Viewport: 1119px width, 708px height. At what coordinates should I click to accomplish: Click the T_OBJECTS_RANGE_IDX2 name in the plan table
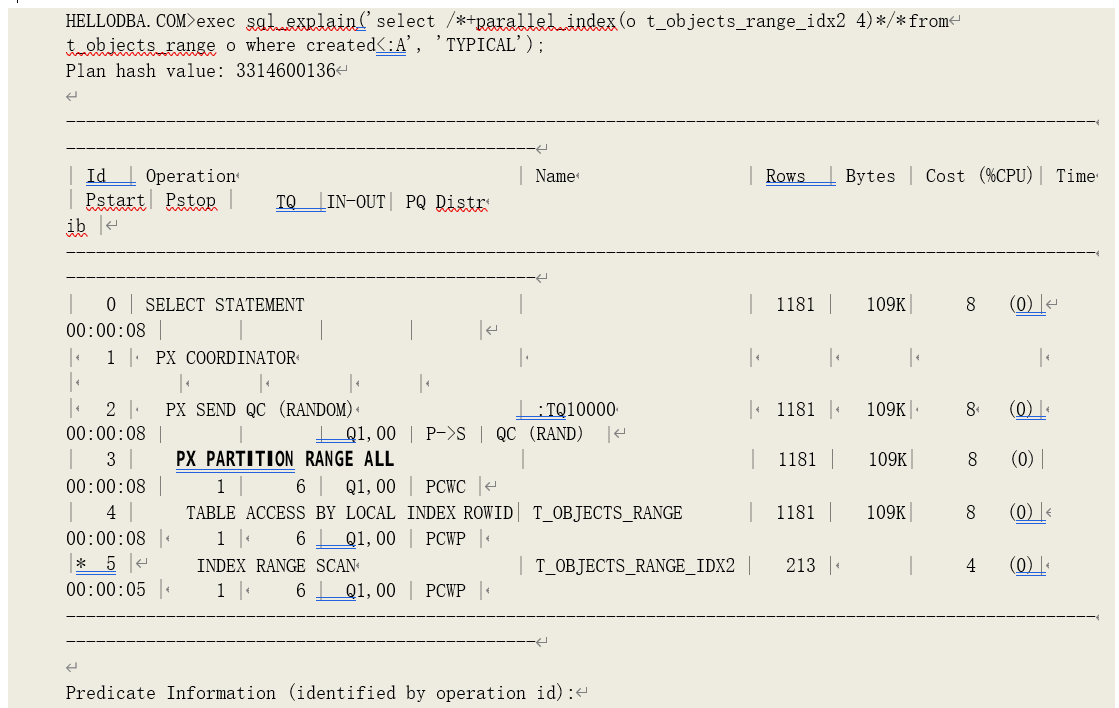point(635,566)
